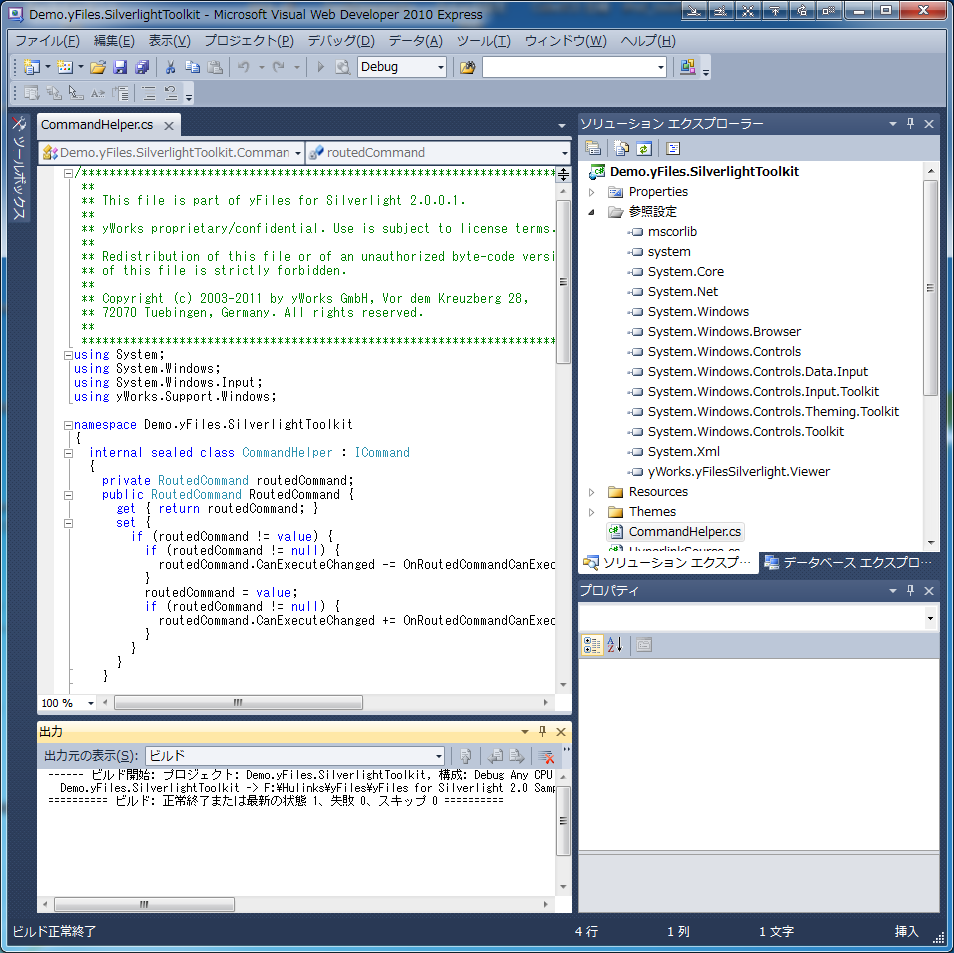Click the Open File folder icon
Screen dimensions: 954x953
98,67
